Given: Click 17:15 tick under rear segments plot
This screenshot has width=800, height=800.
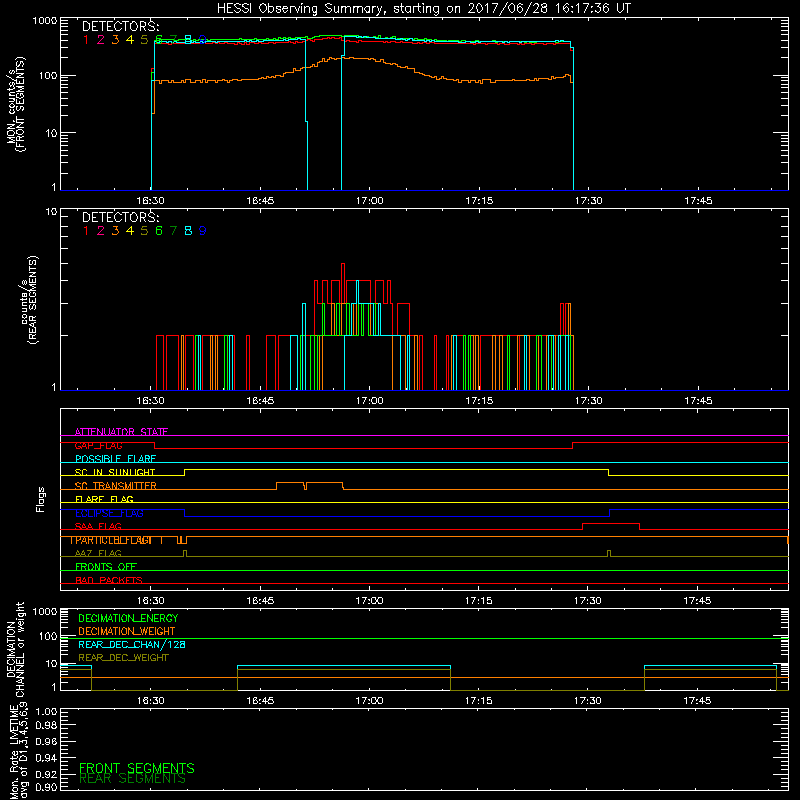Looking at the screenshot, I should 479,401.
